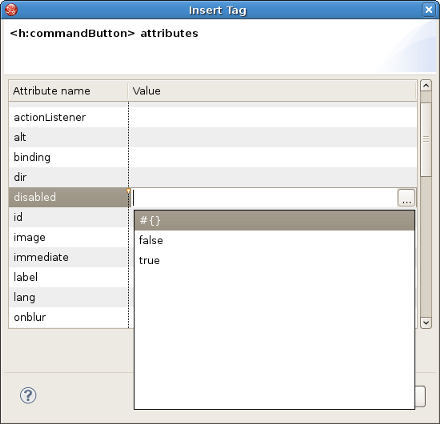
Task: Click the alt value cell
Action: pos(273,137)
